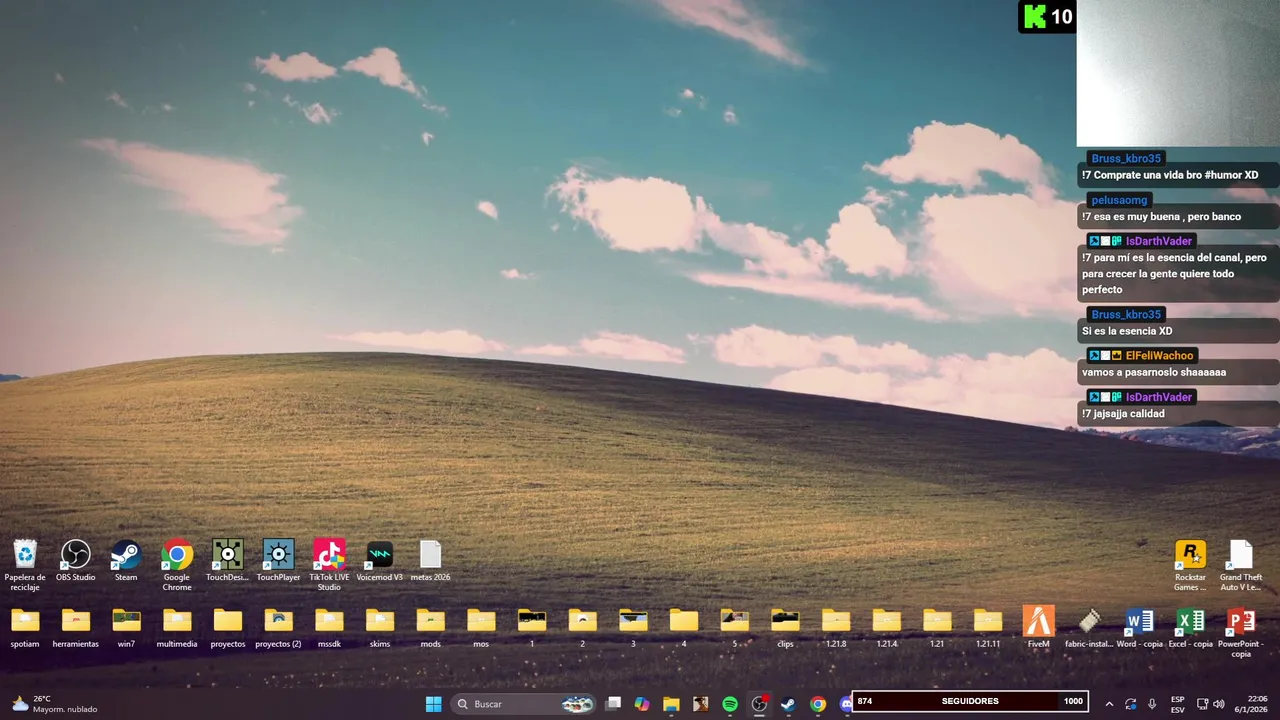Open Task View from the taskbar
The image size is (1280, 720).
click(613, 704)
